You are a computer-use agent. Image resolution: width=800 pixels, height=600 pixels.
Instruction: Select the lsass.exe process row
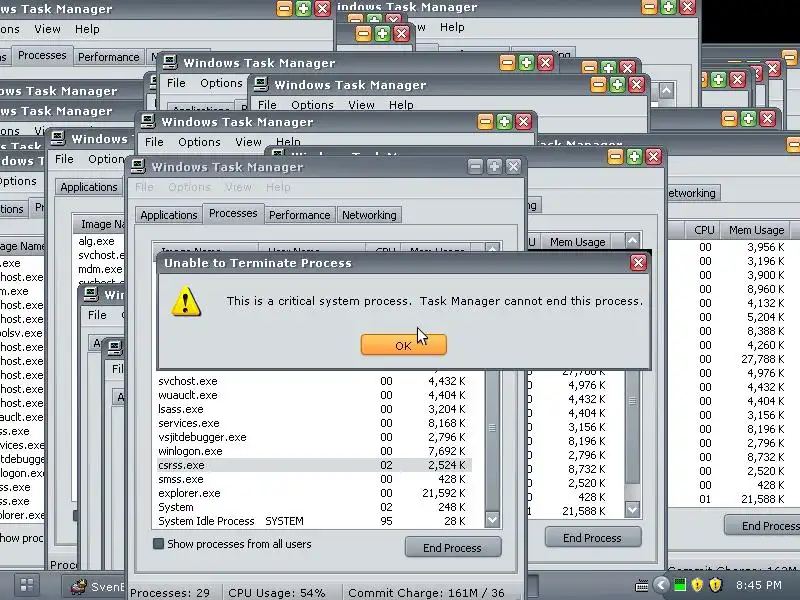tap(314, 409)
